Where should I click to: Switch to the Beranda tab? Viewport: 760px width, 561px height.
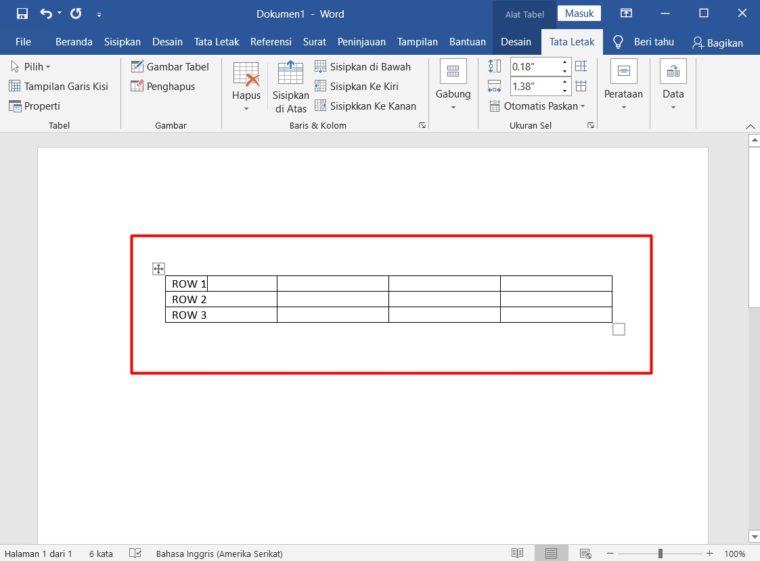point(74,42)
